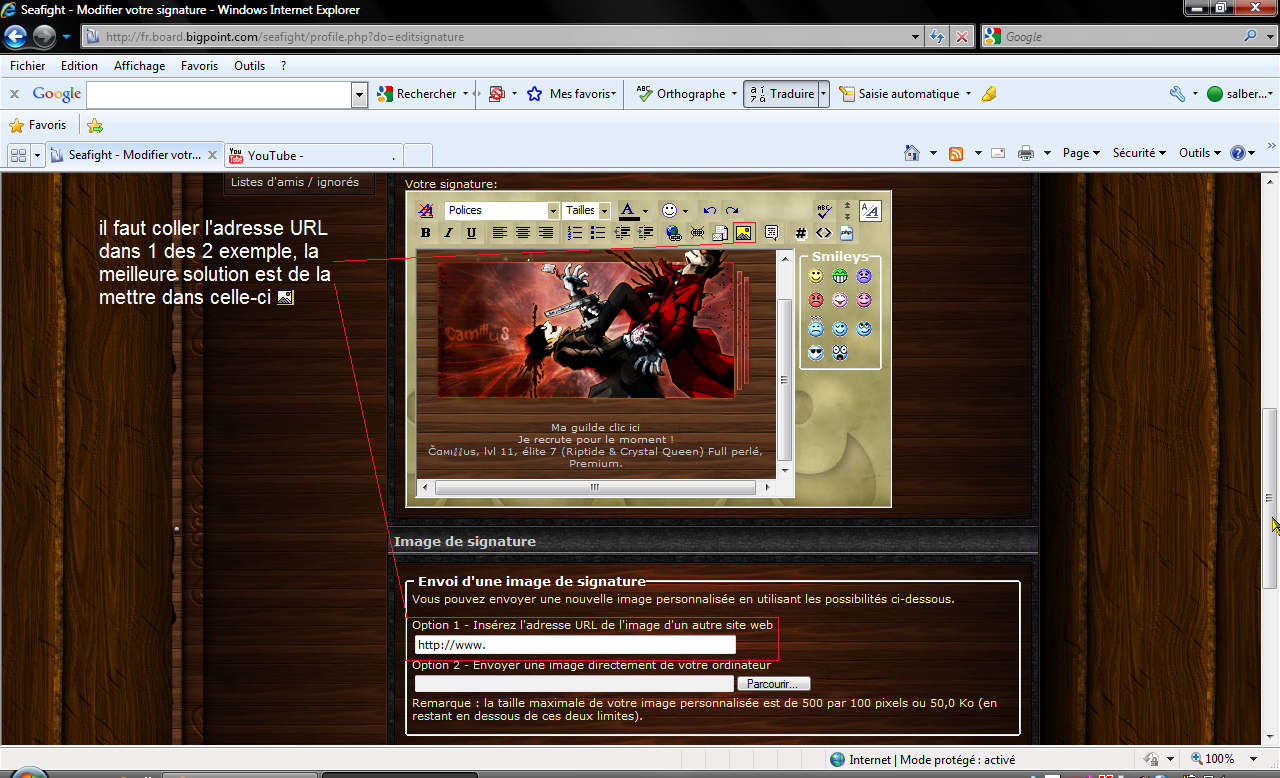The height and width of the screenshot is (778, 1280).
Task: Click the Parcourir... browse button
Action: coord(773,684)
